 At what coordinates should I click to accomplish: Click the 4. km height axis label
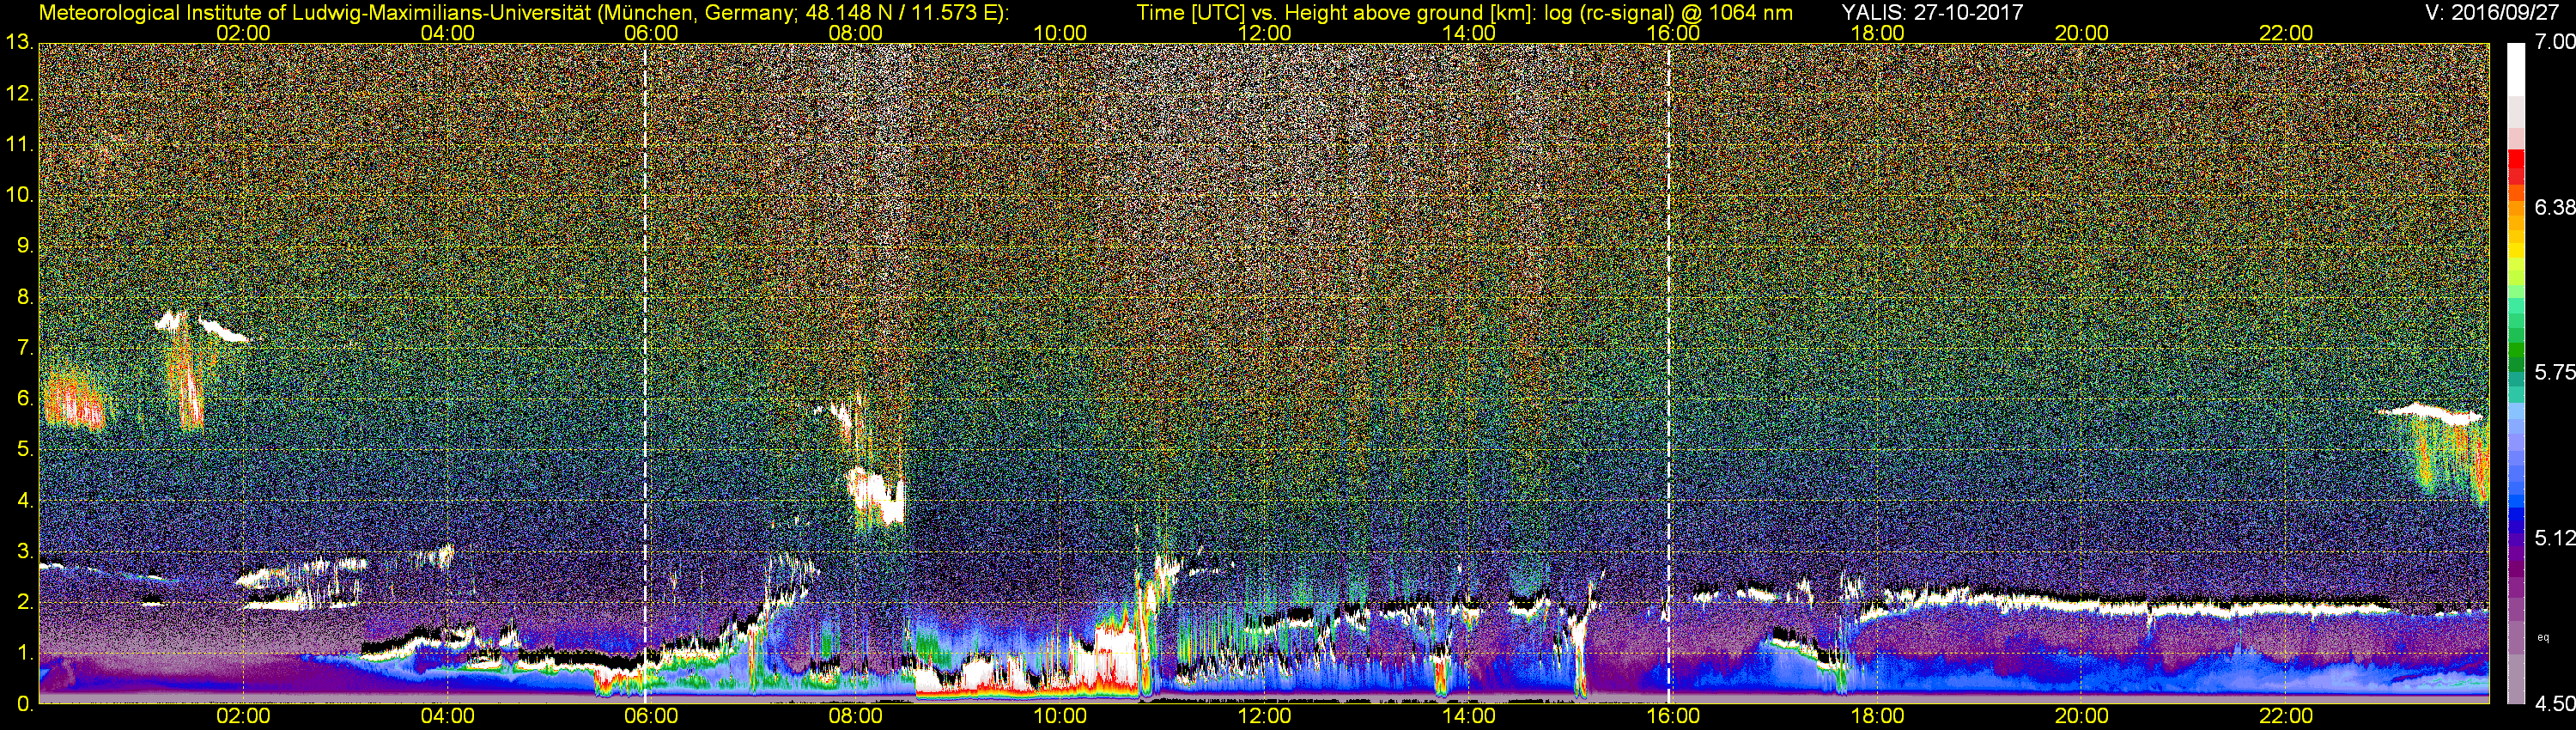tap(25, 501)
